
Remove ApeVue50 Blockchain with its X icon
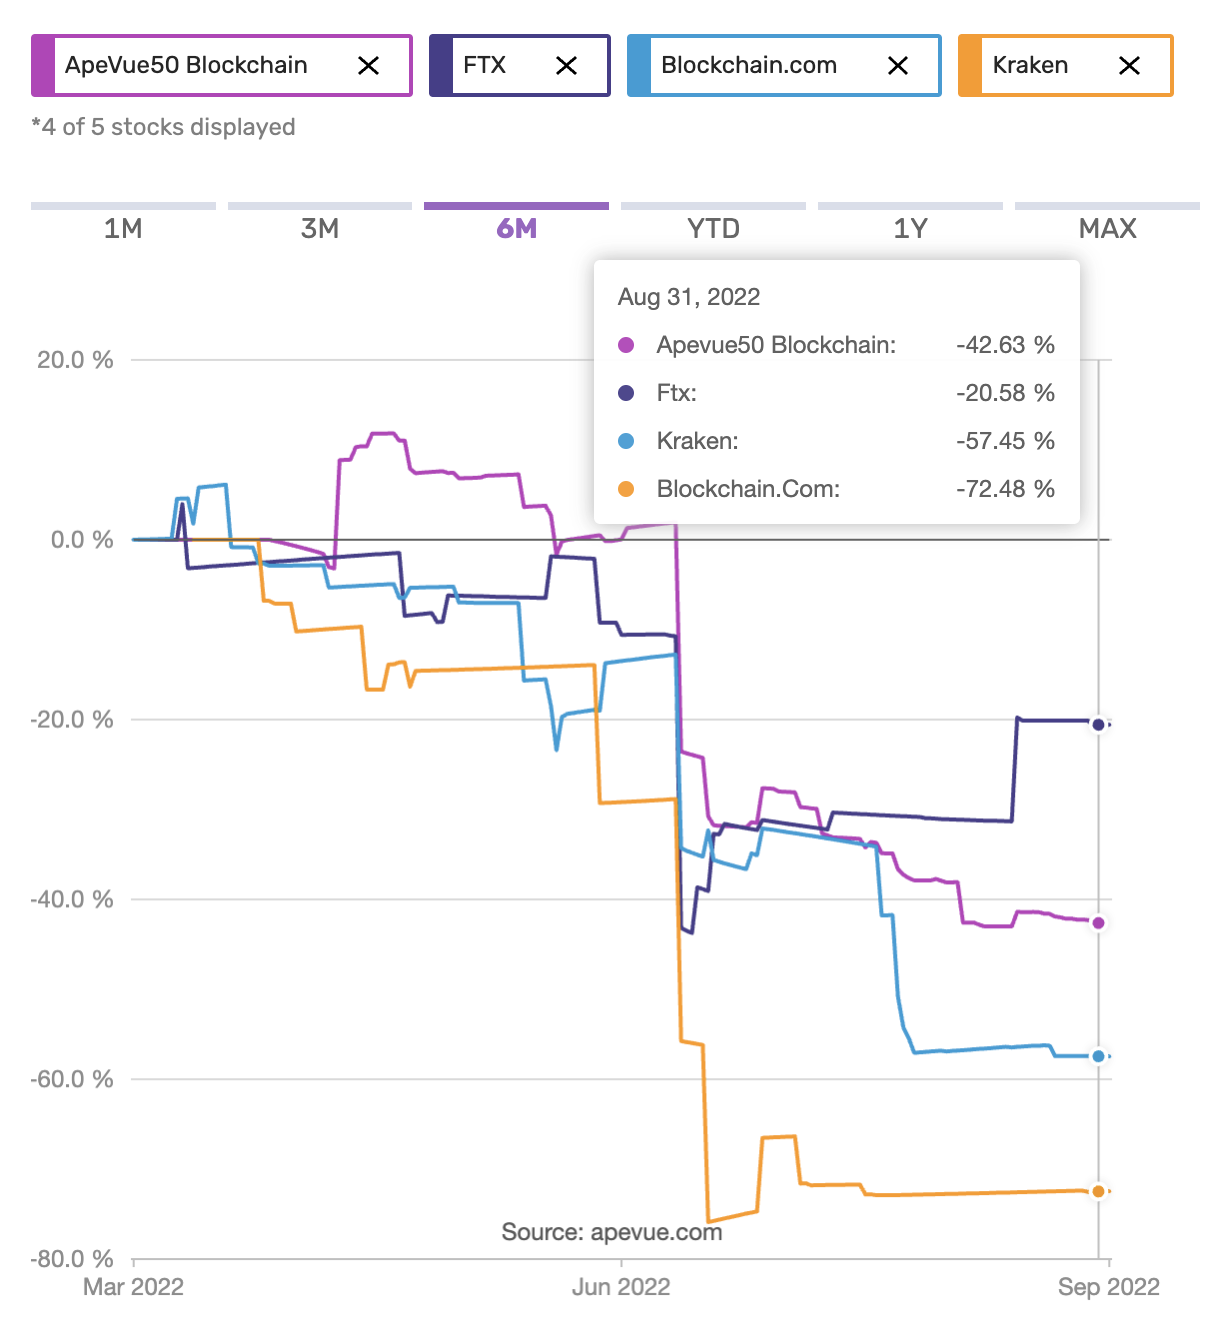(368, 66)
